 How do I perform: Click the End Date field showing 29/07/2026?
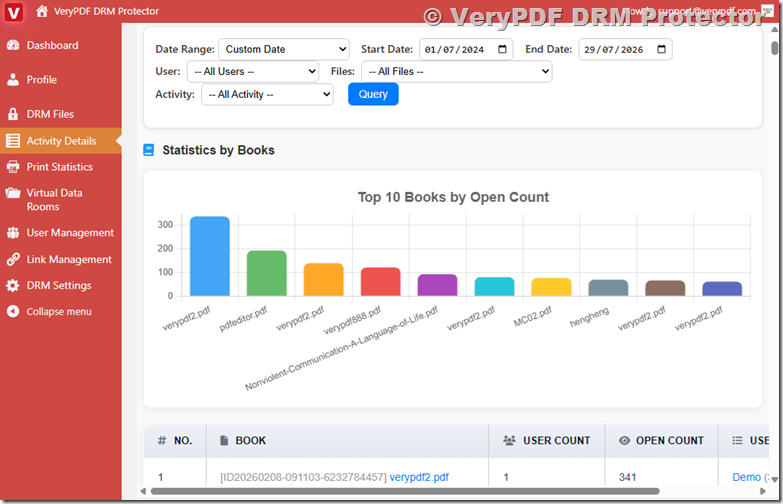[625, 49]
